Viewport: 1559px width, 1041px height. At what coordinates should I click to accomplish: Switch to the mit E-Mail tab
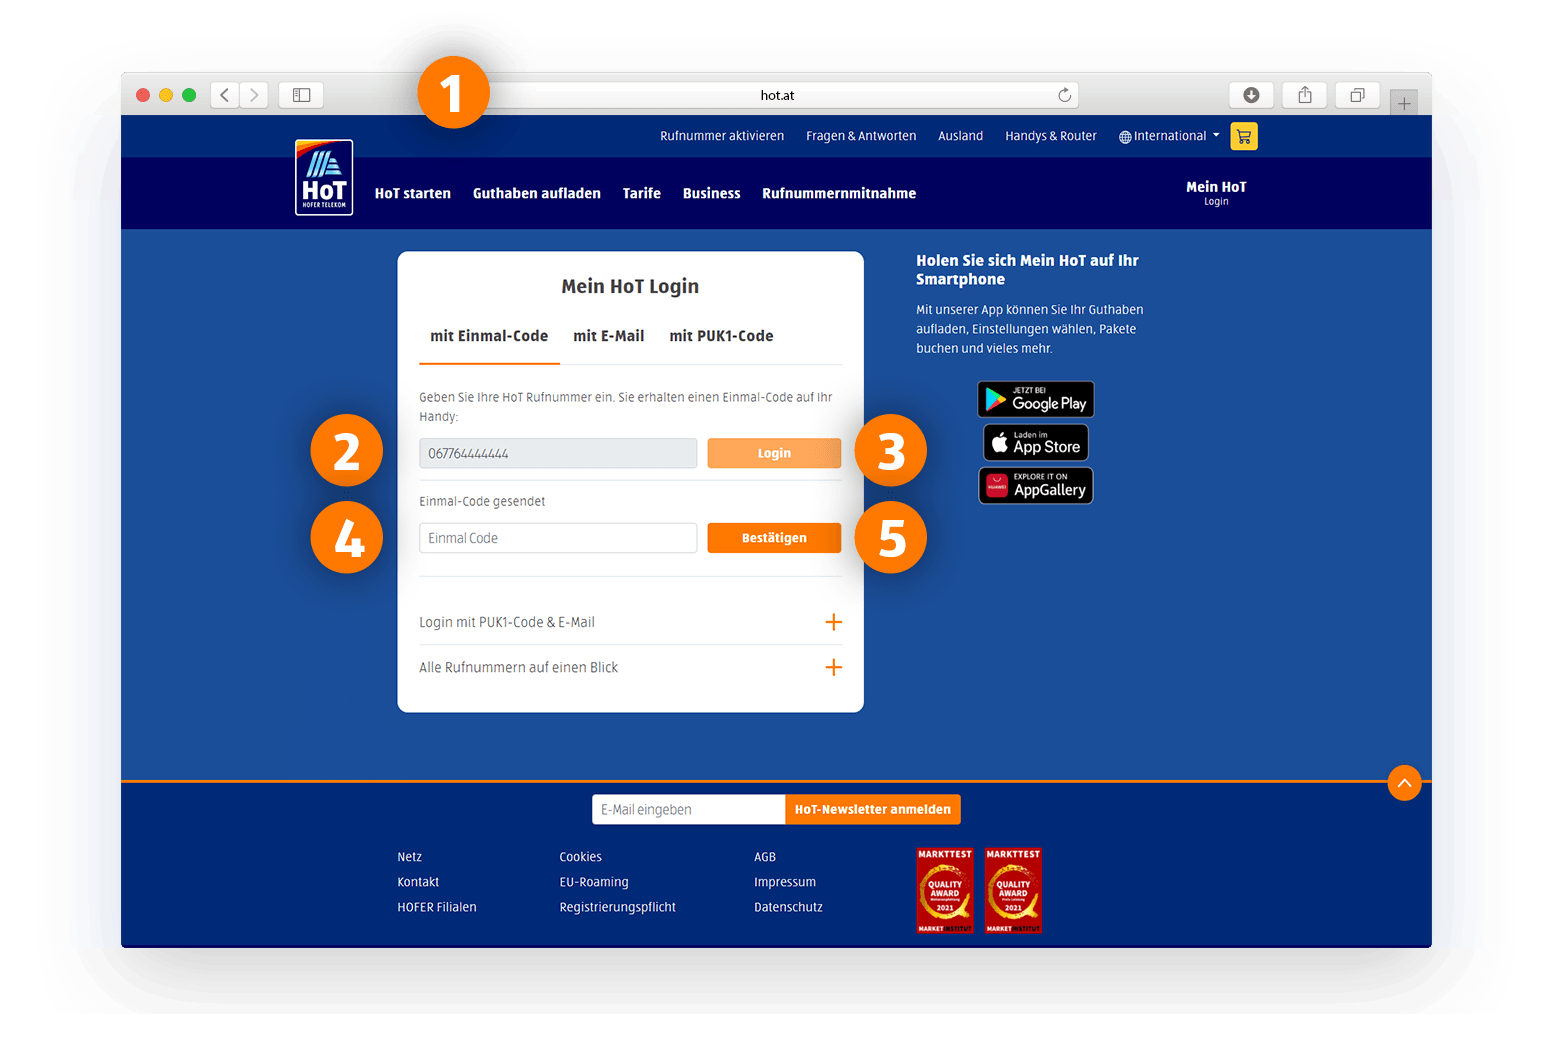point(608,336)
